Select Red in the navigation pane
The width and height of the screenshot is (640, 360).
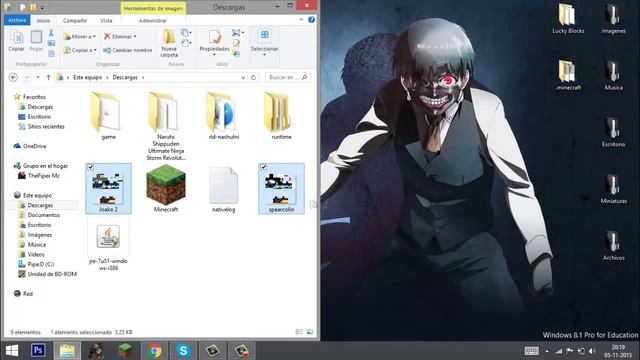[27, 293]
